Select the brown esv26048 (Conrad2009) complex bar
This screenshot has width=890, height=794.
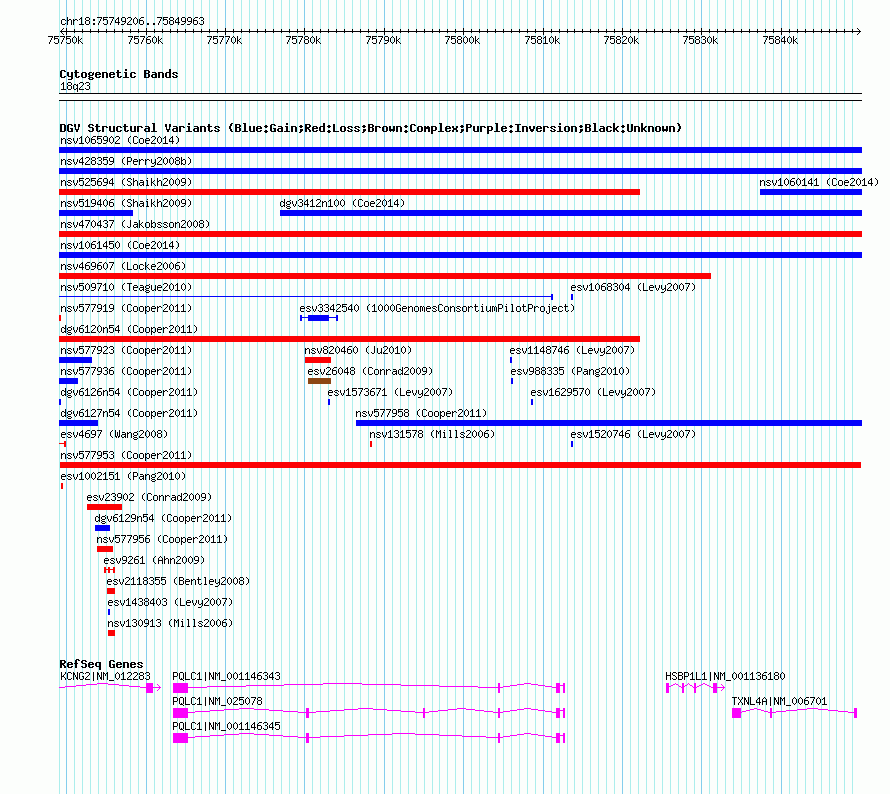point(319,381)
